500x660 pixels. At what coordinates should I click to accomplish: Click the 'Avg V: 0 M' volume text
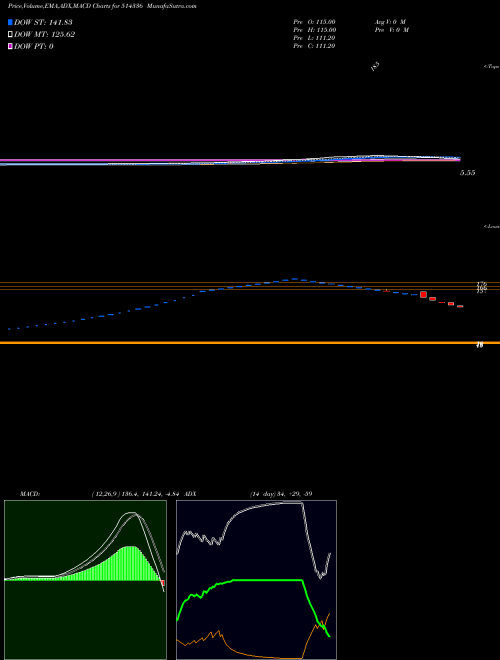[389, 22]
